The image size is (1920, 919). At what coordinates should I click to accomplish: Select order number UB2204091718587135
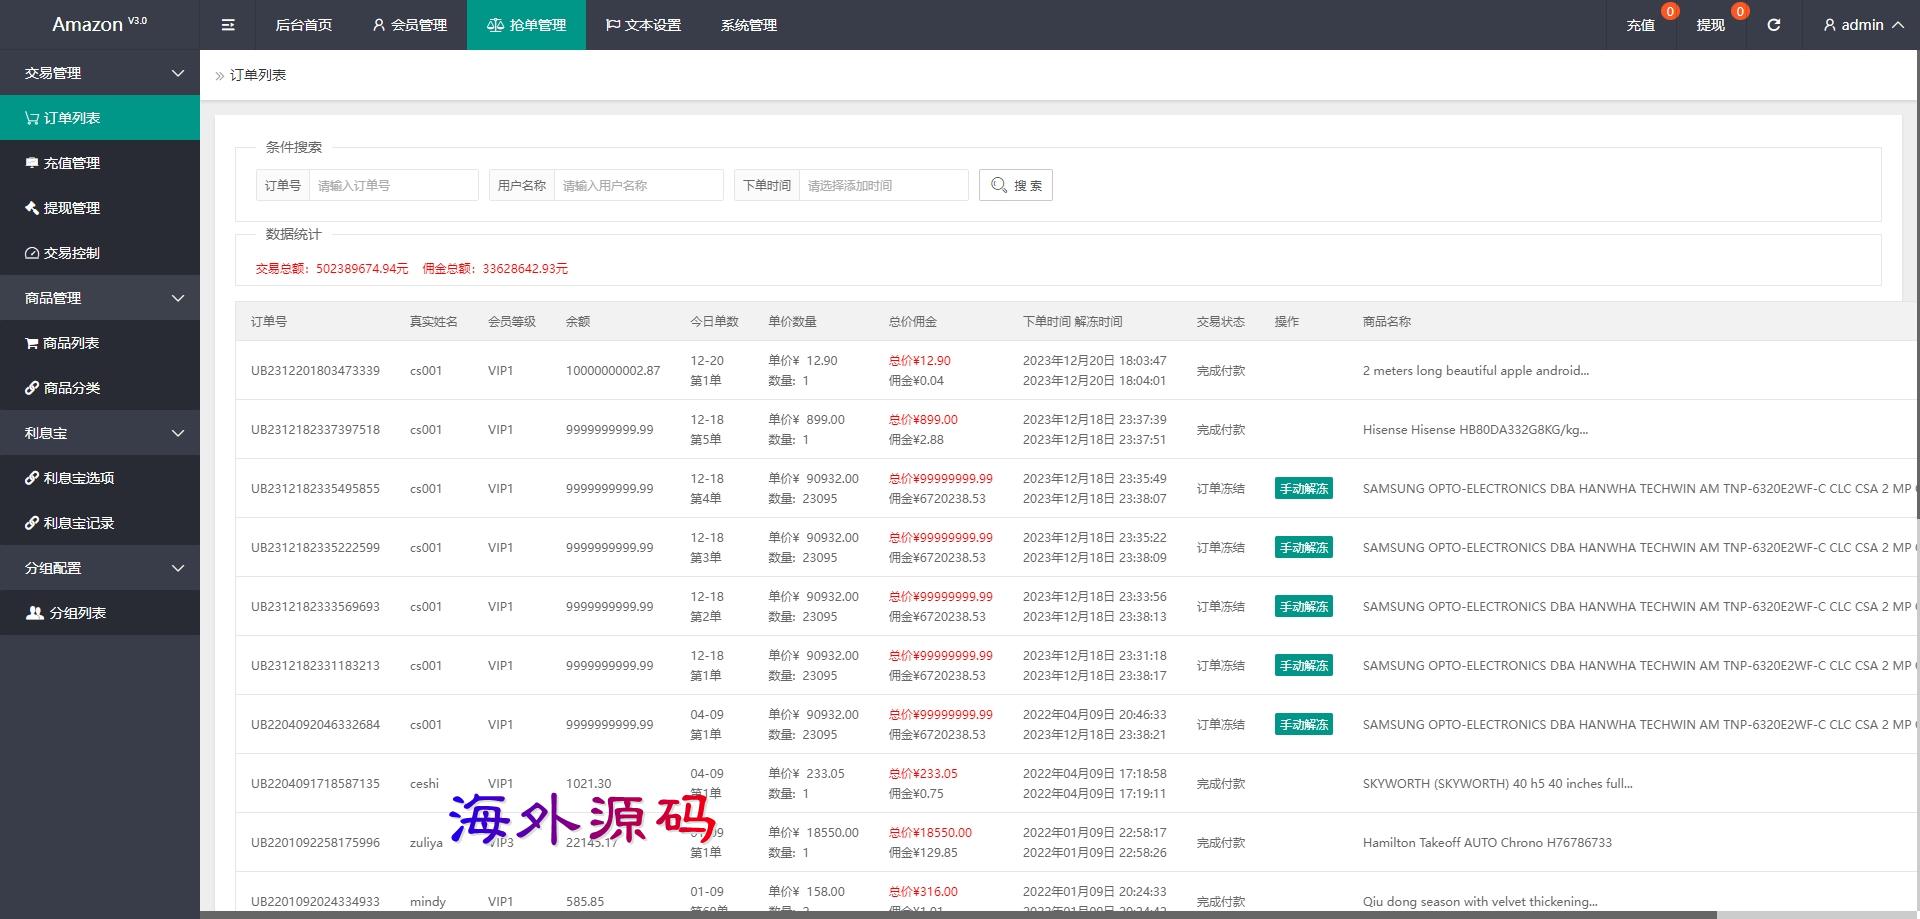315,784
